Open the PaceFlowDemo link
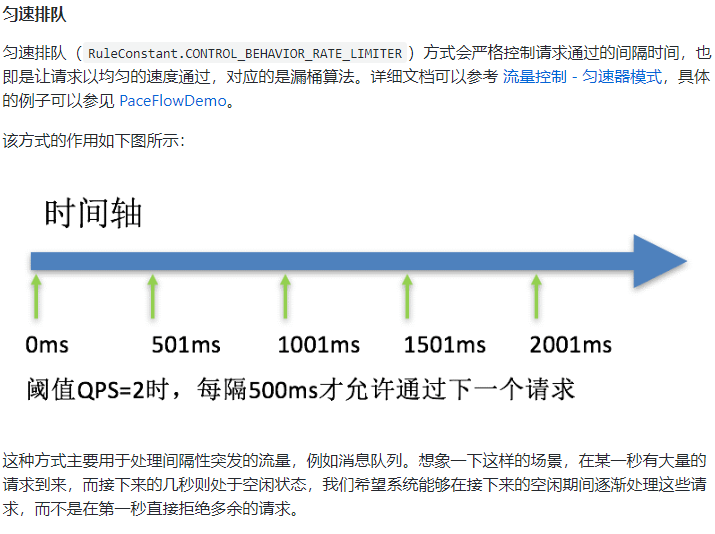Screen dimensions: 715x534 173,100
